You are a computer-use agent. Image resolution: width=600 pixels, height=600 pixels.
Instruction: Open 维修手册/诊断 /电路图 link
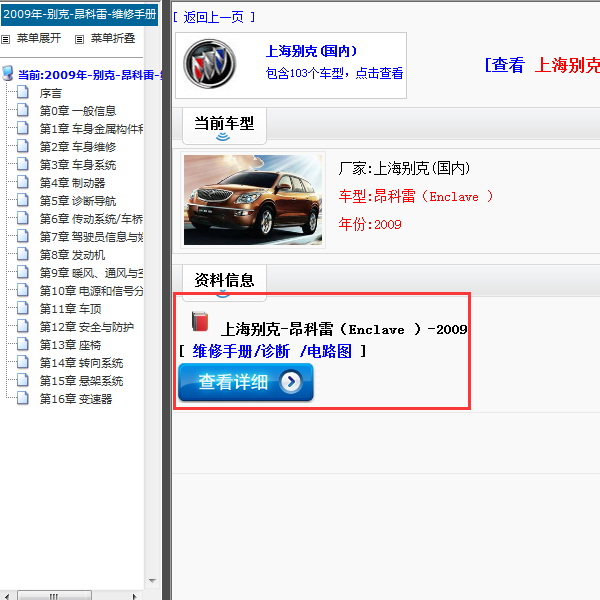tap(272, 351)
